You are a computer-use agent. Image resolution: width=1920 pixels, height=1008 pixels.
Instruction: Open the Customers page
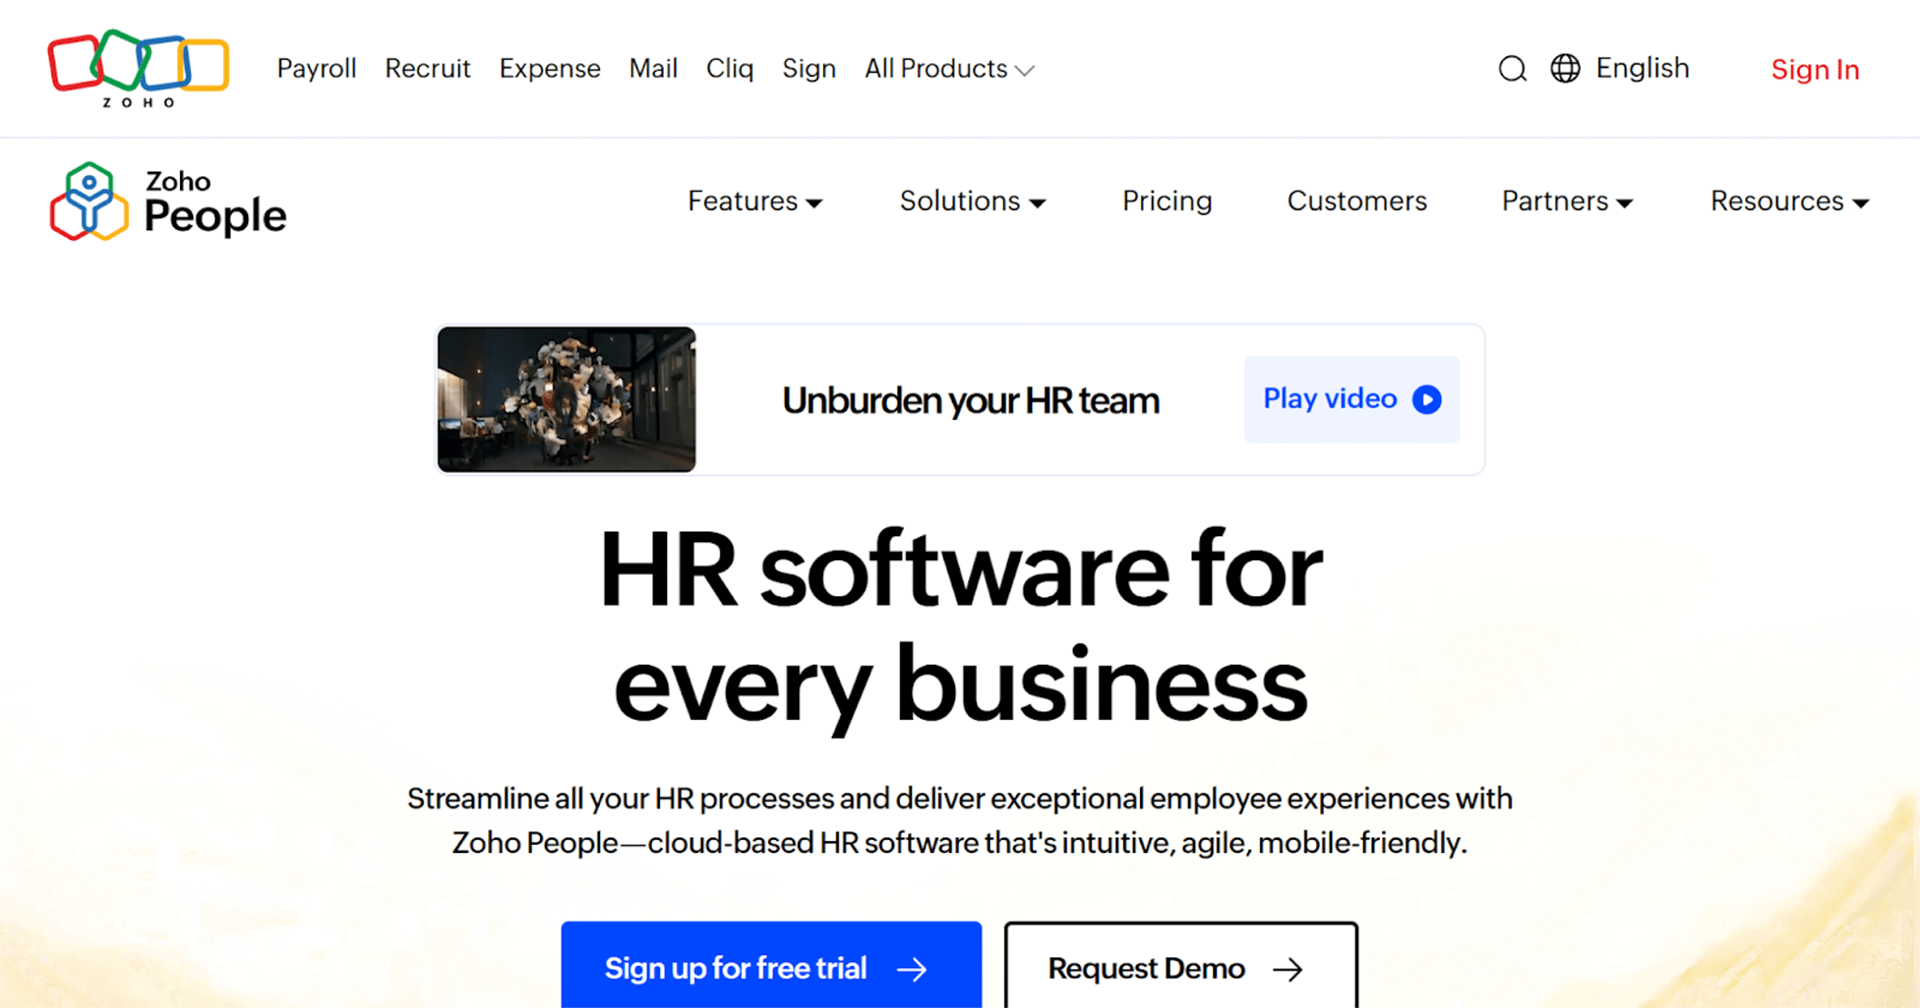pyautogui.click(x=1357, y=201)
